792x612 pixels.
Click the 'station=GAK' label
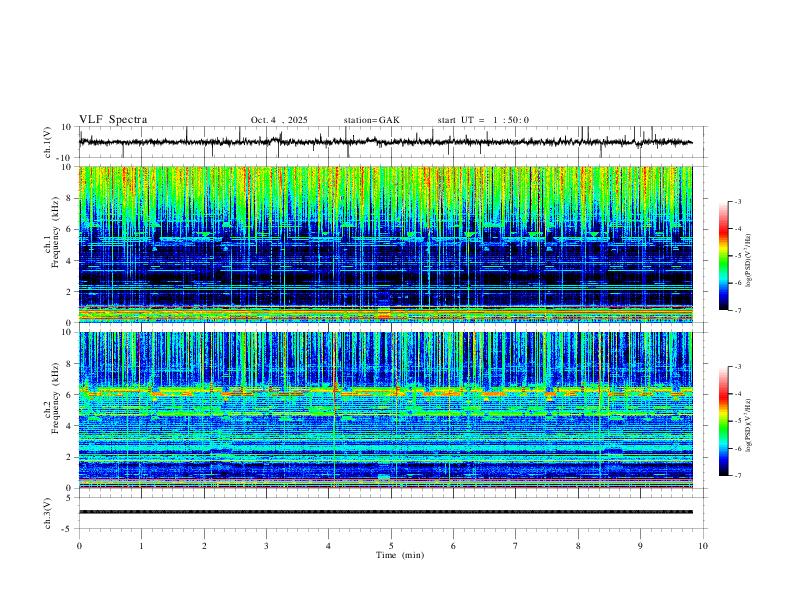(371, 120)
